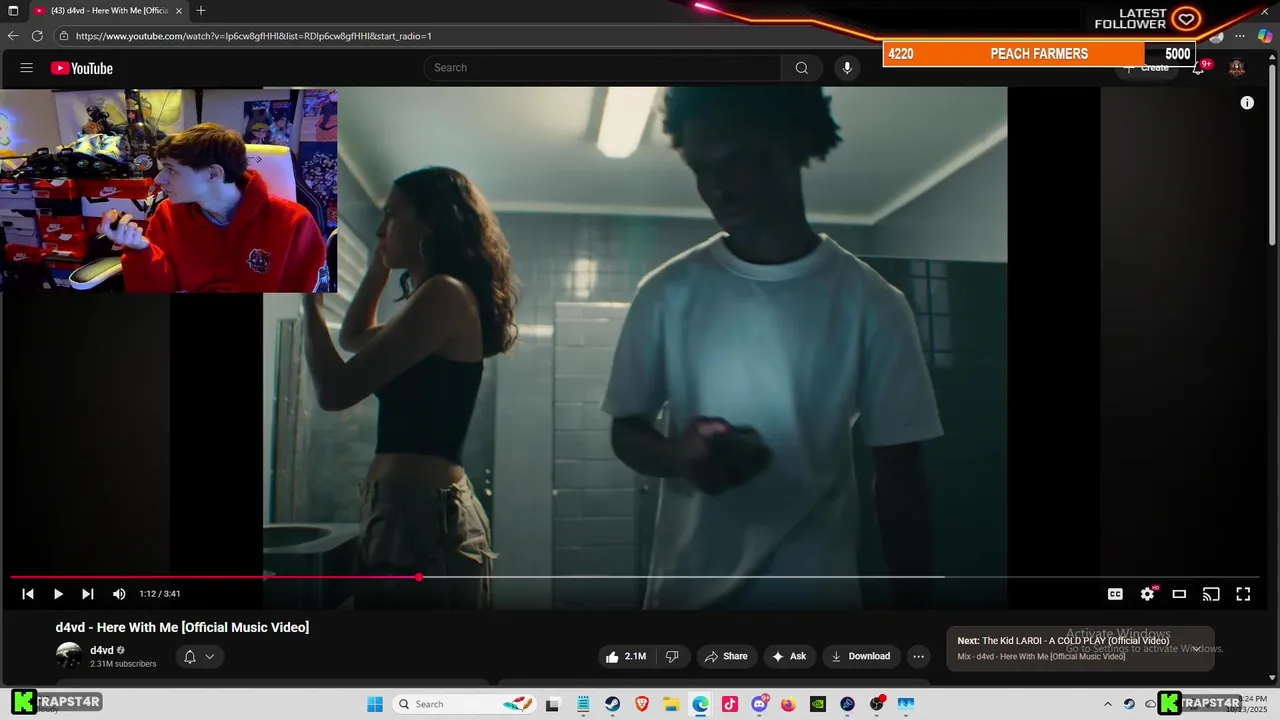Open the YouTube hamburger guide menu

(27, 68)
